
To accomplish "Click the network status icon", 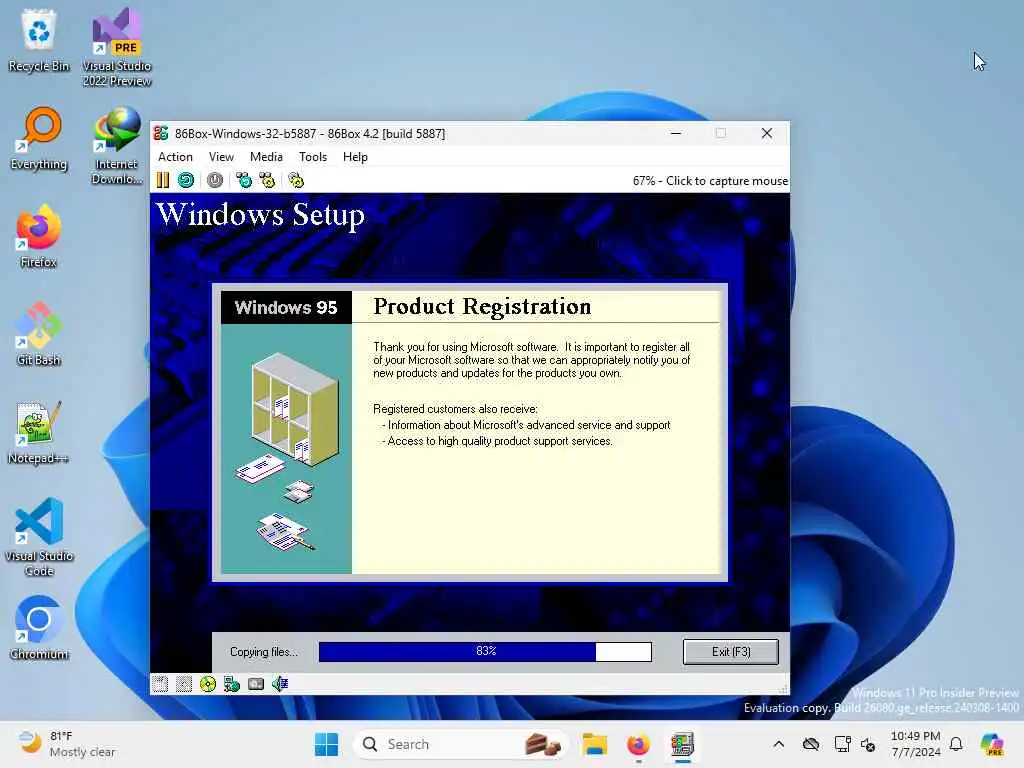I will tap(232, 684).
